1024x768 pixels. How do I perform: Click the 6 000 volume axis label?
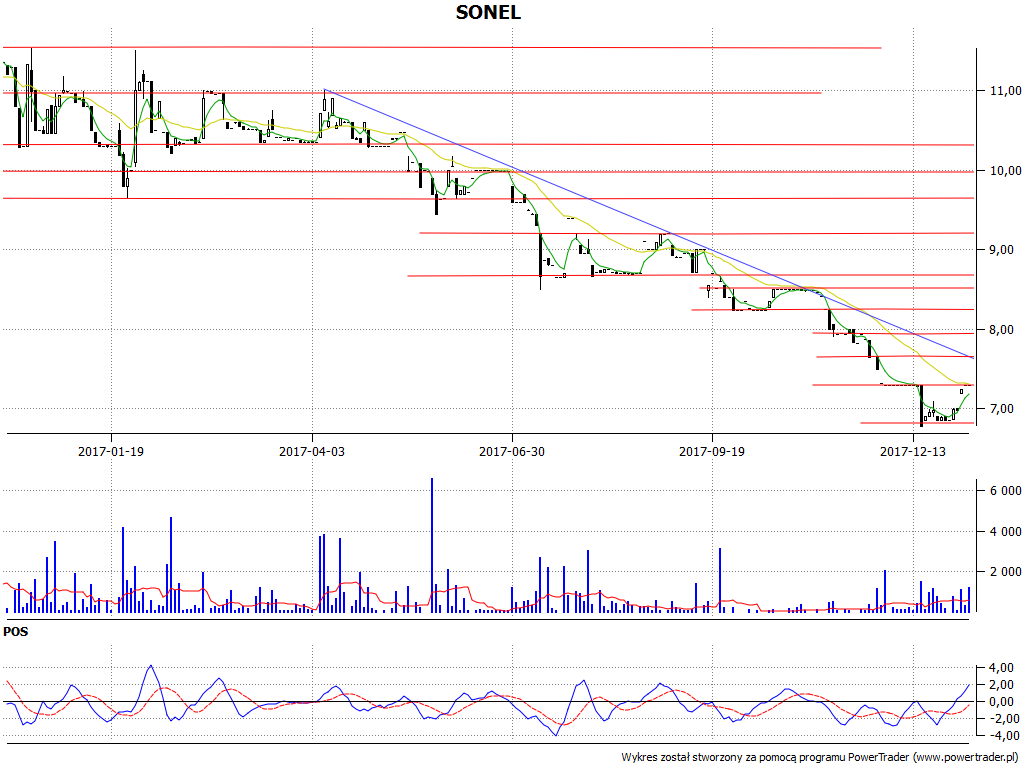(1006, 491)
